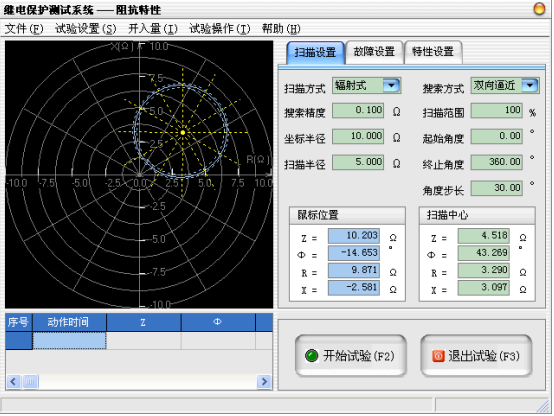Image resolution: width=554 pixels, height=416 pixels.
Task: Click the 退出试验(F3) button
Action: coord(476,356)
